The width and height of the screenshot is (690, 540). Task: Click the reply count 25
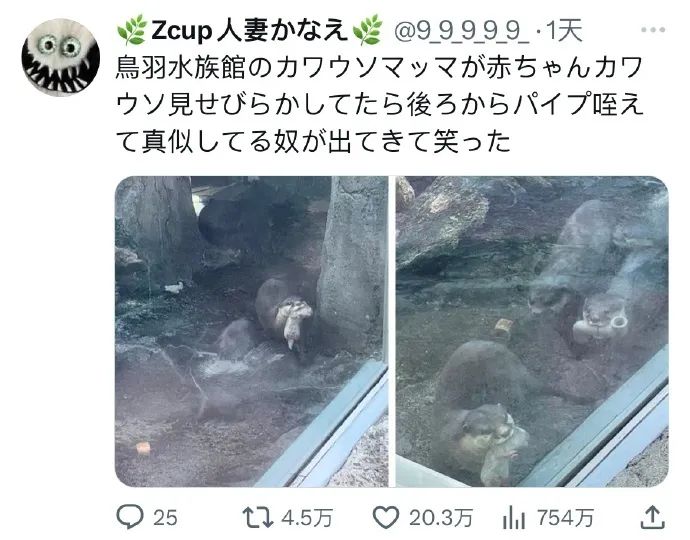coord(165,518)
